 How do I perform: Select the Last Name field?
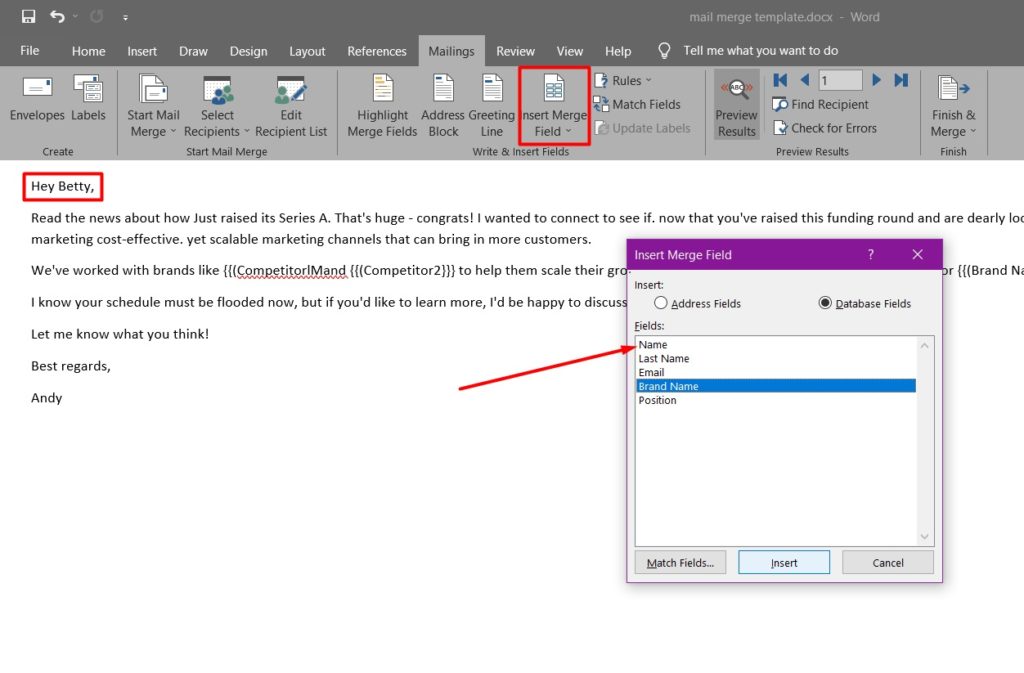point(776,358)
